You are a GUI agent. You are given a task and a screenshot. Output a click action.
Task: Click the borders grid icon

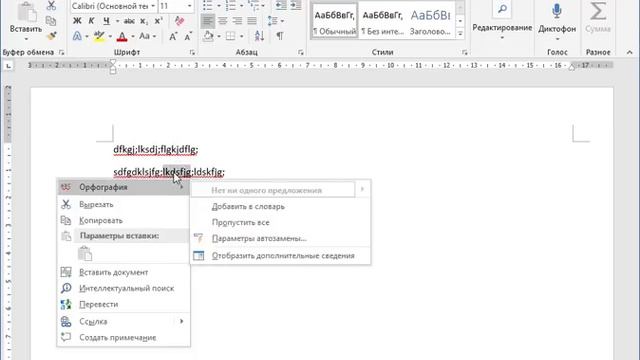coord(231,36)
